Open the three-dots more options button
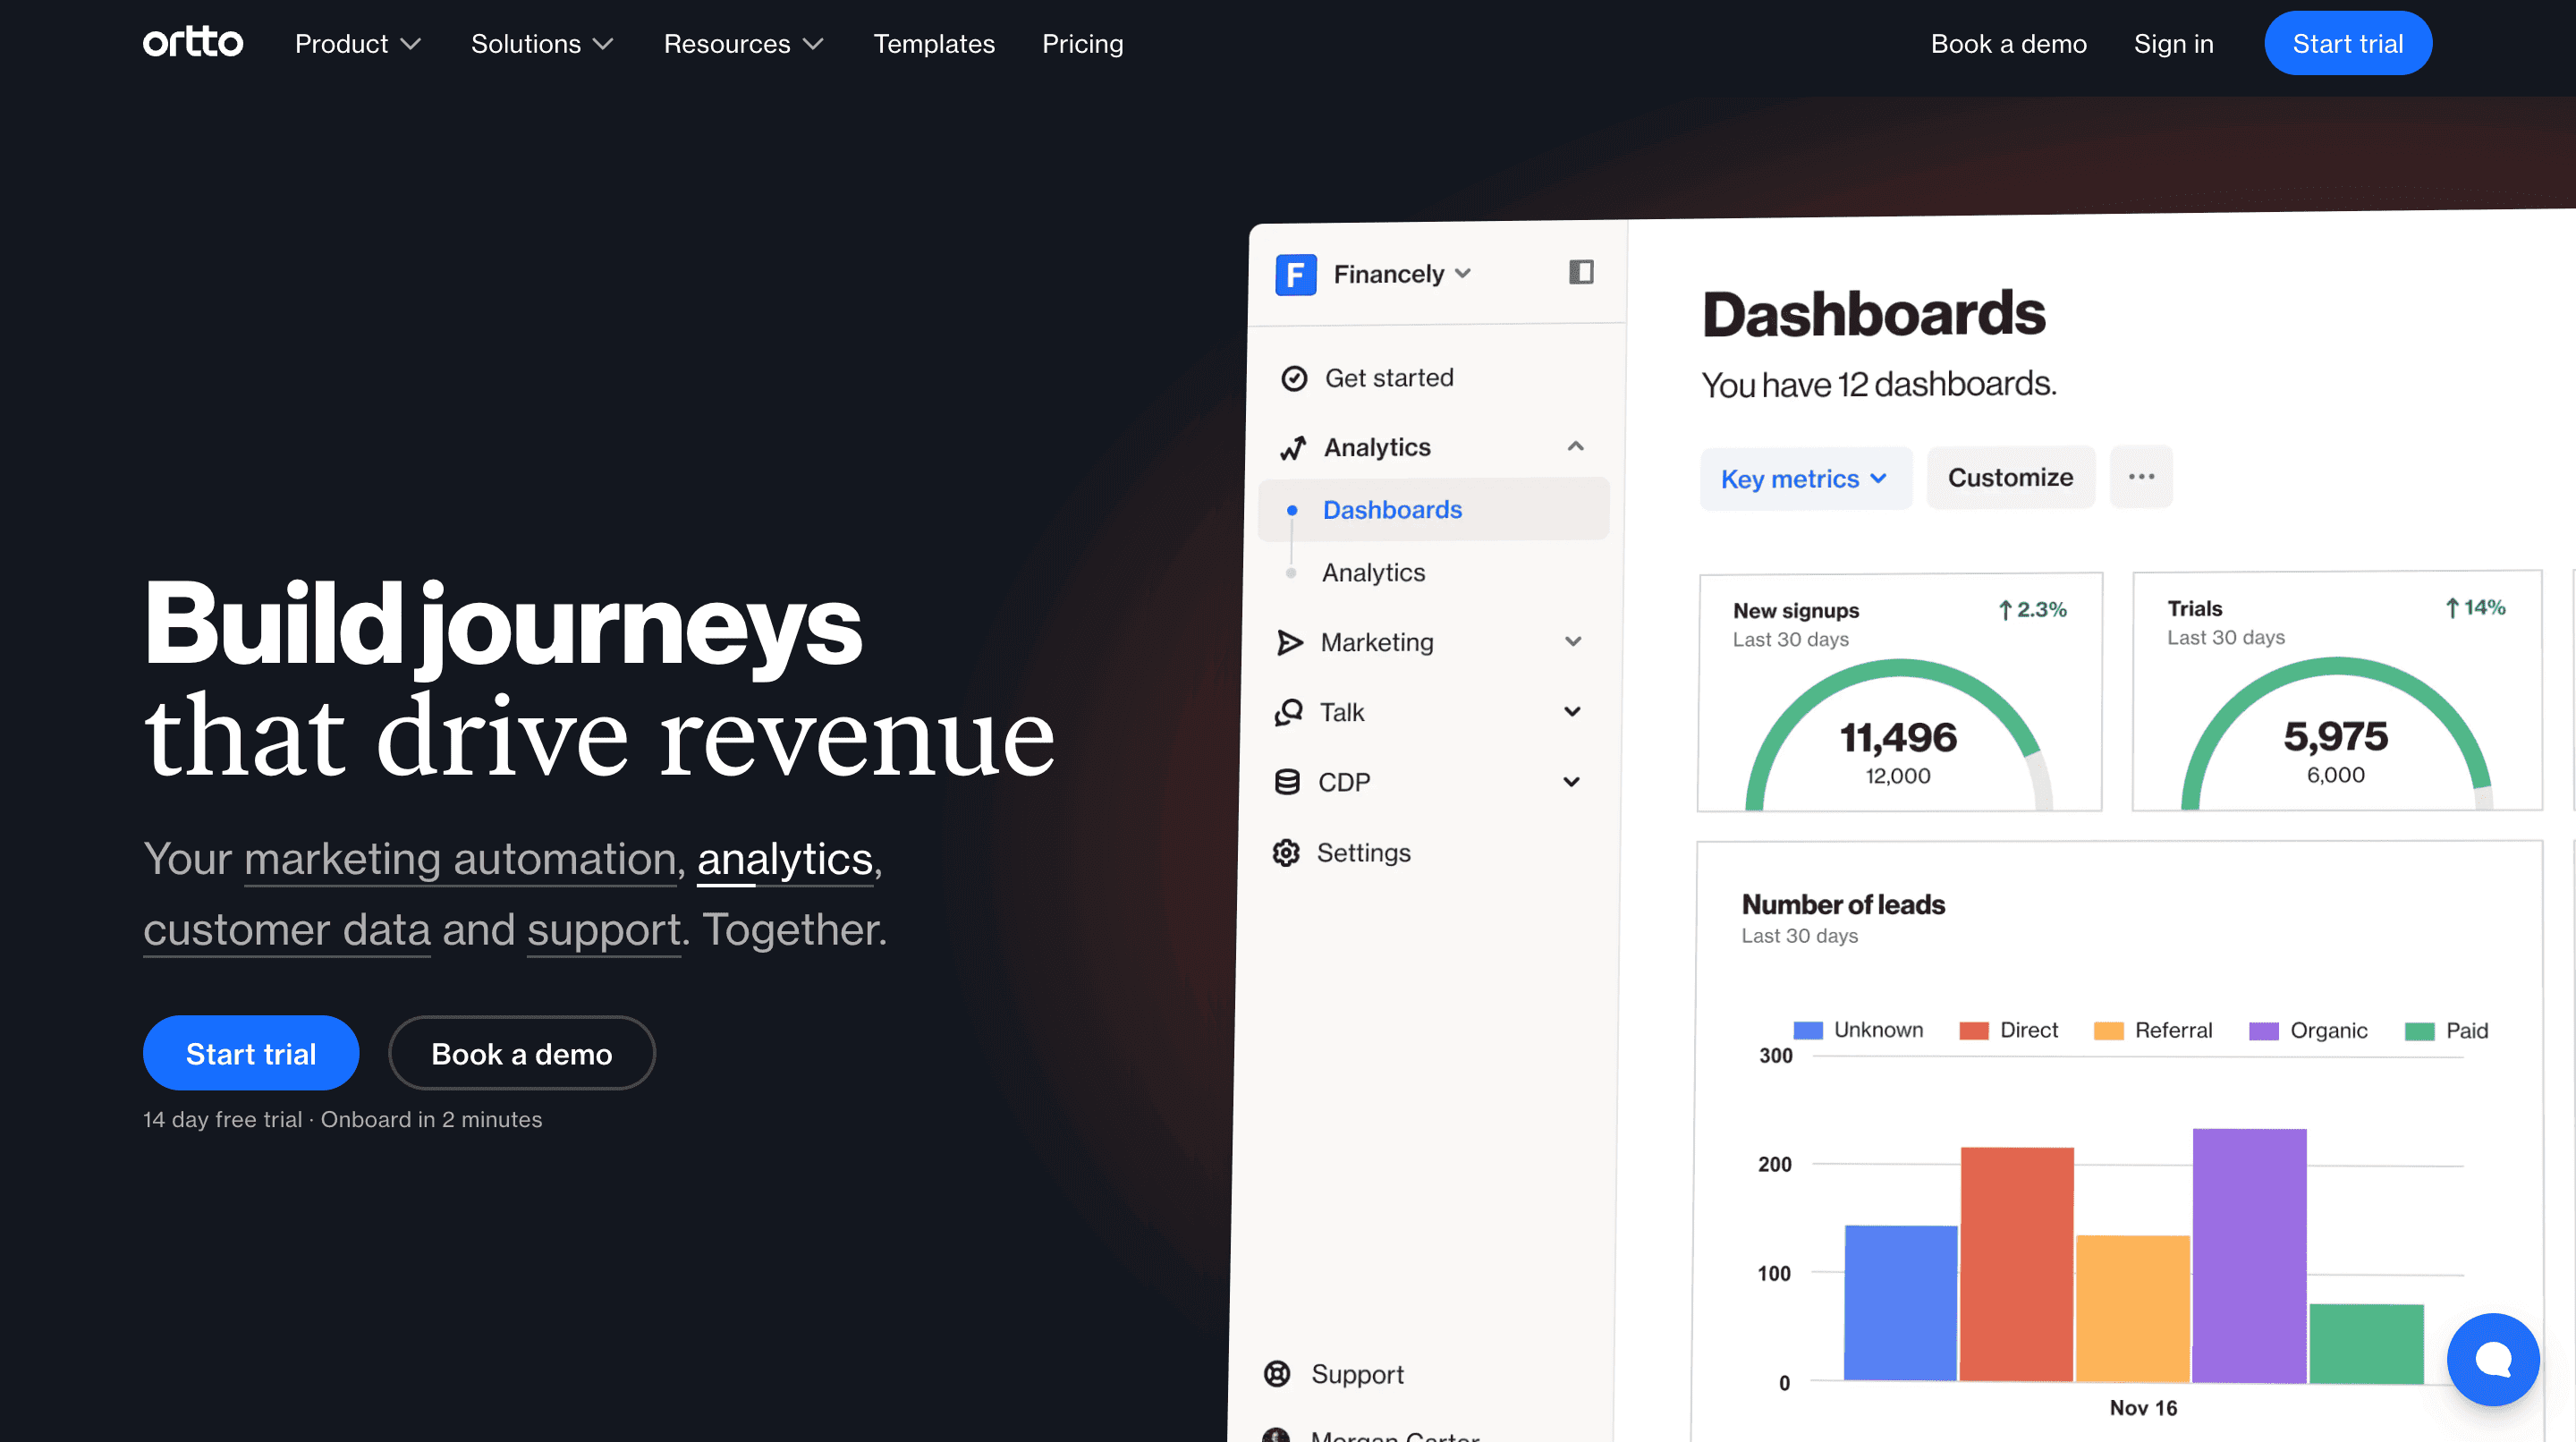The width and height of the screenshot is (2576, 1442). coord(2140,477)
